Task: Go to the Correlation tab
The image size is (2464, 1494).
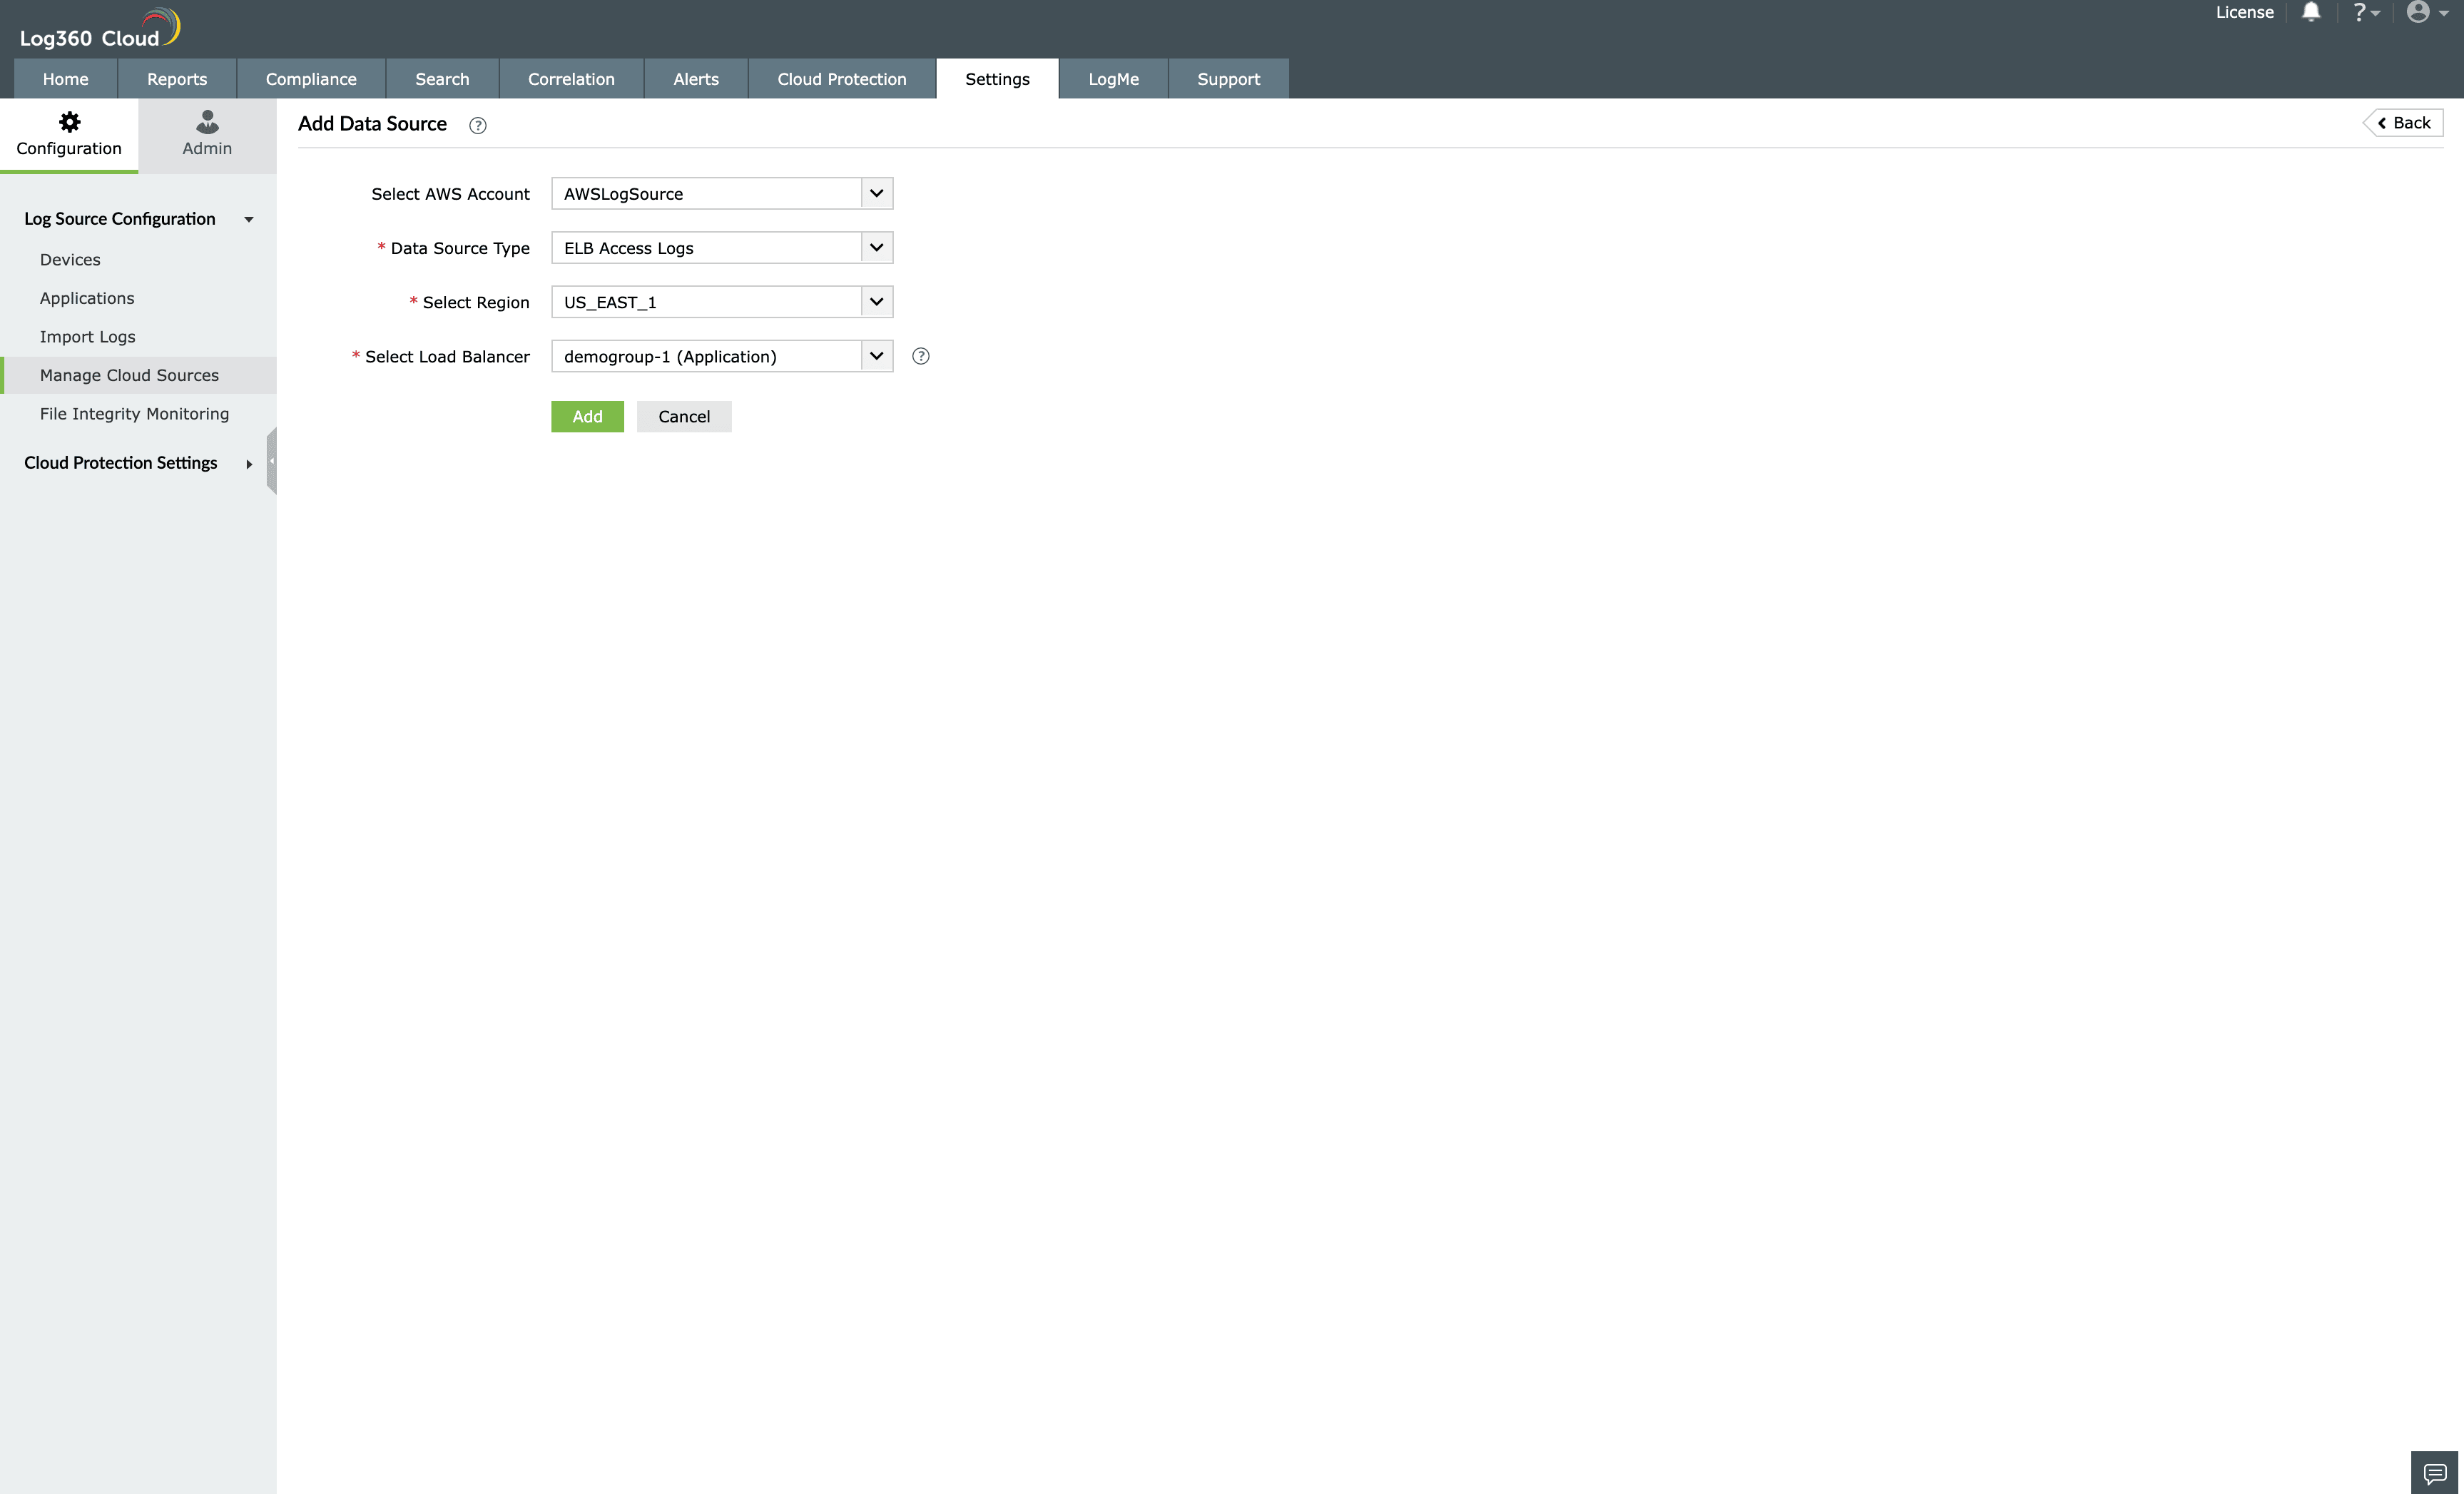Action: tap(571, 79)
